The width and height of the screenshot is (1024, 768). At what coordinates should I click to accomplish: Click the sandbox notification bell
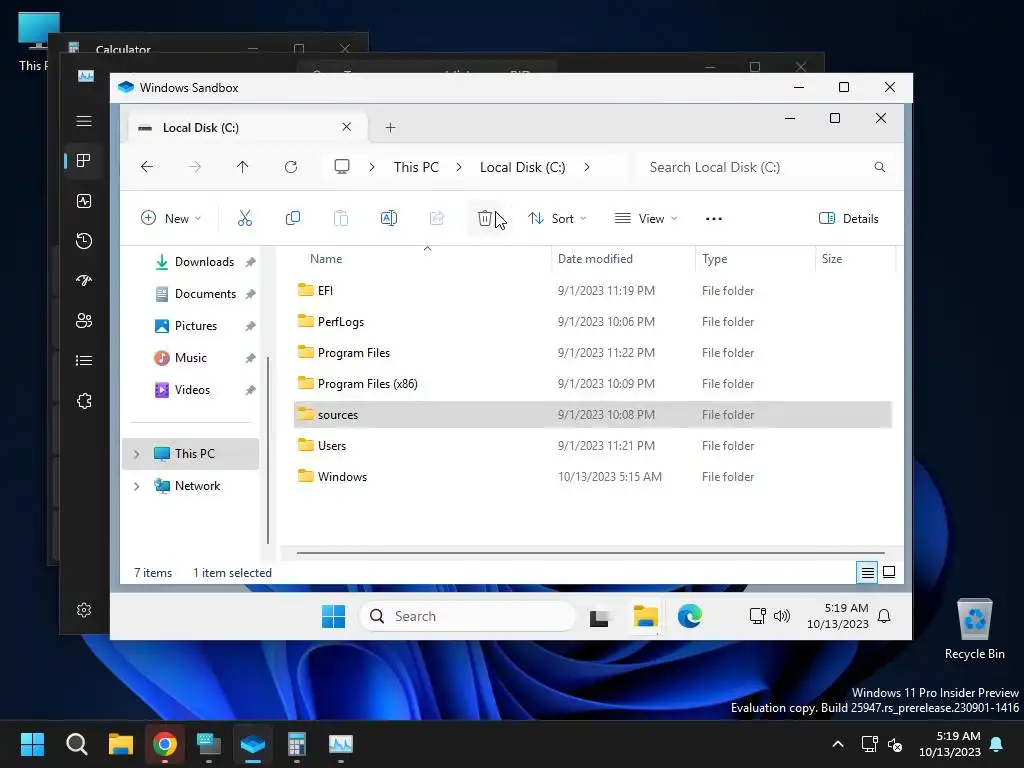click(884, 616)
